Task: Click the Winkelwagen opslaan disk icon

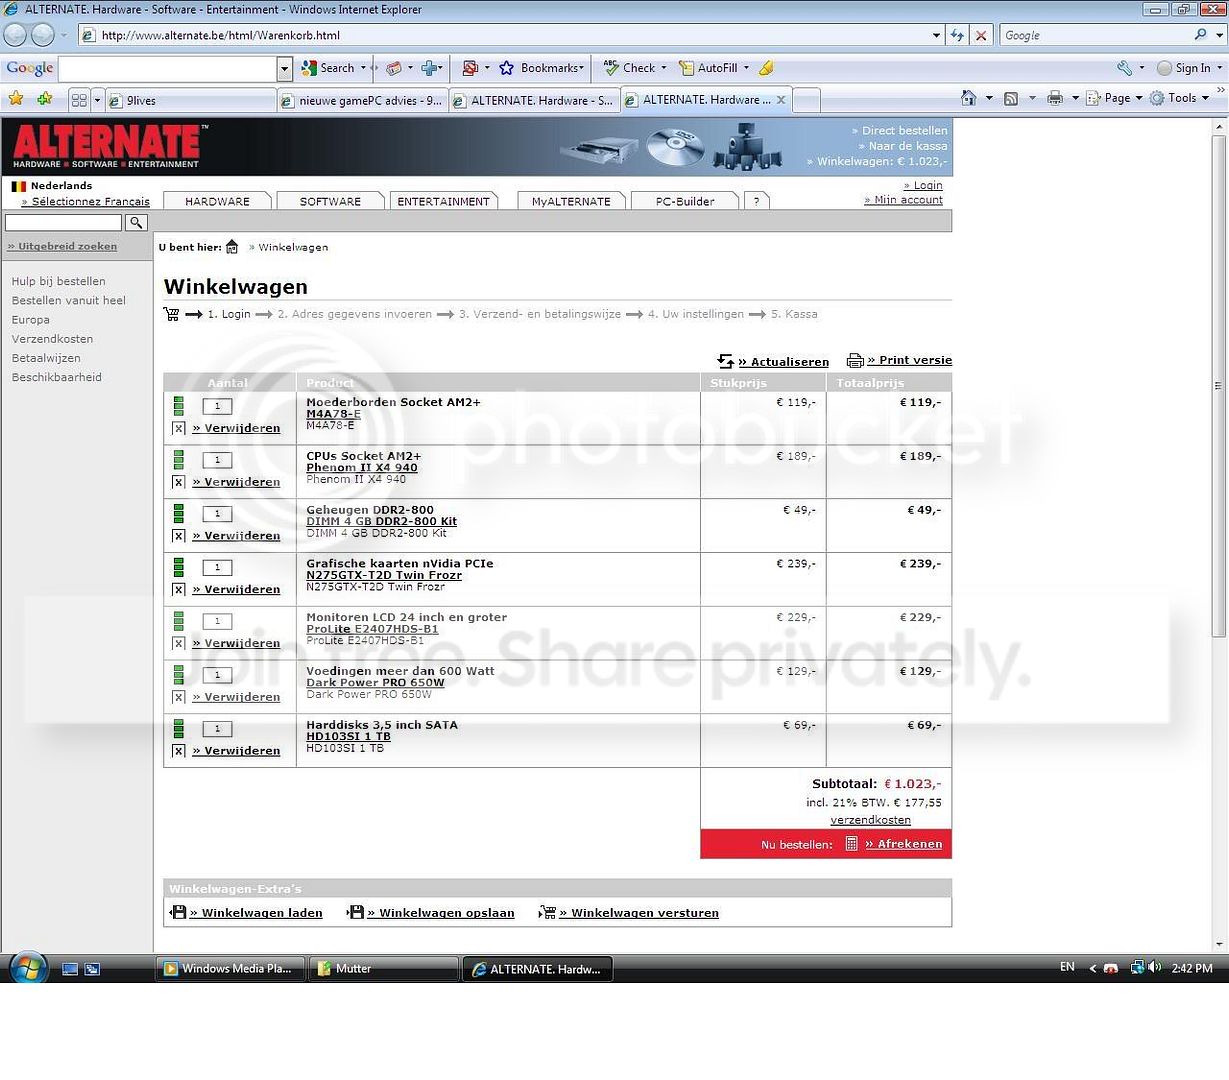Action: point(355,912)
